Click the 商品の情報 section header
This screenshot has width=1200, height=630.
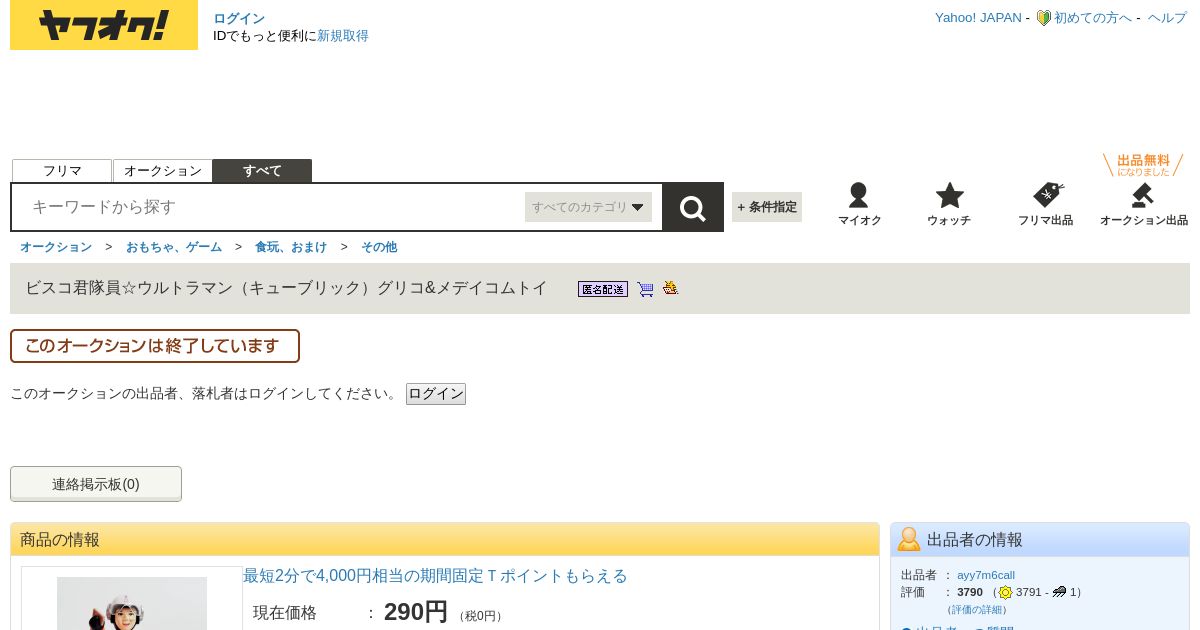[445, 540]
